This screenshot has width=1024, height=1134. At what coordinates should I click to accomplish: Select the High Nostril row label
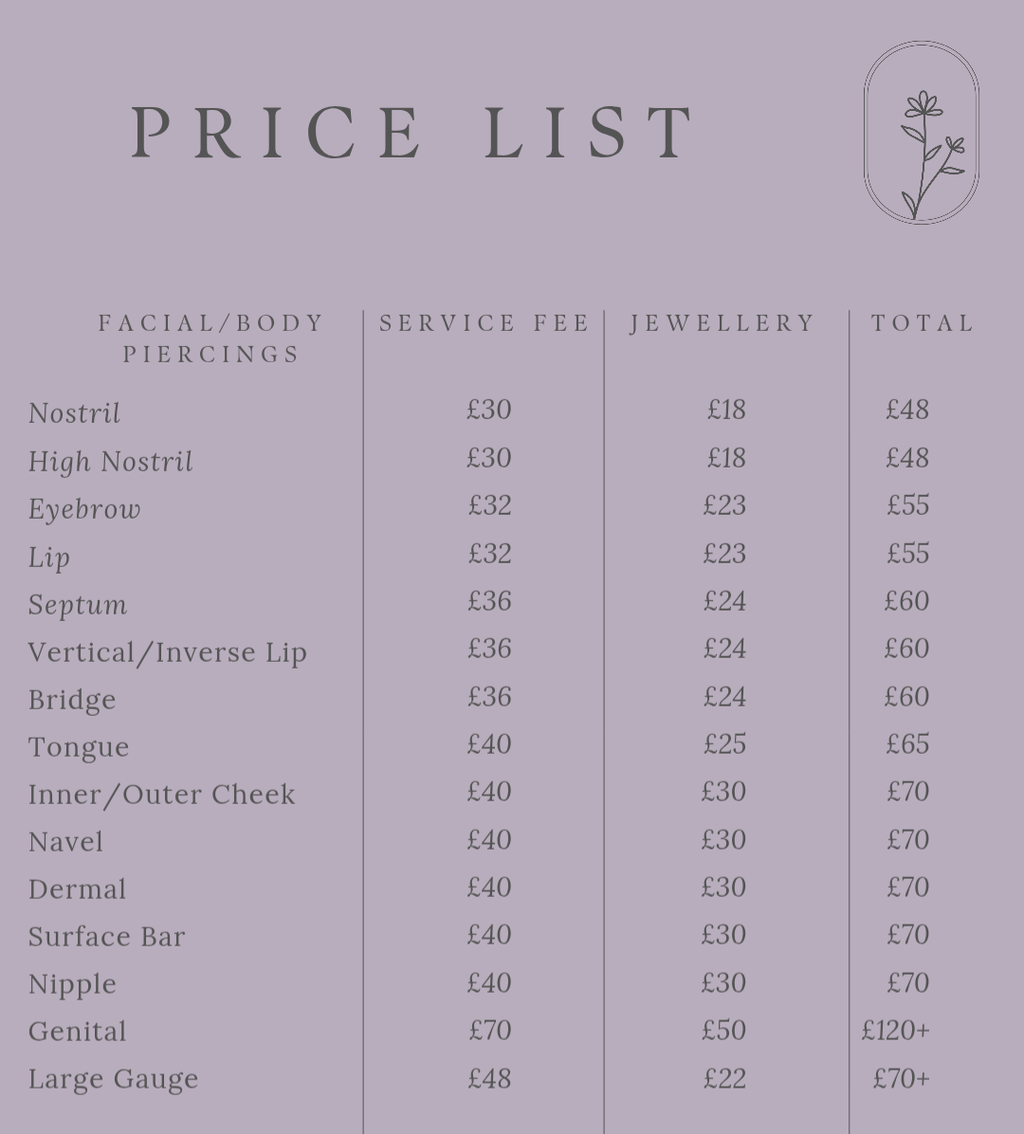[x=110, y=461]
